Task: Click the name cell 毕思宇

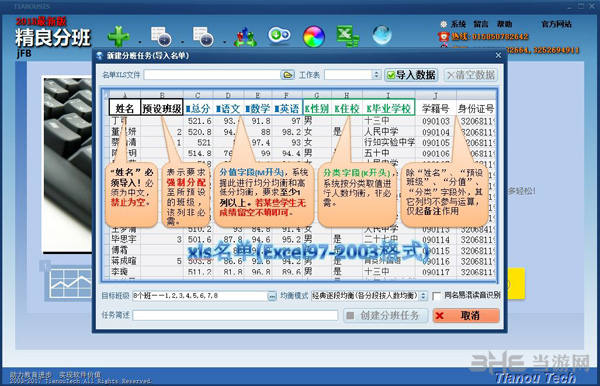Action: point(124,239)
